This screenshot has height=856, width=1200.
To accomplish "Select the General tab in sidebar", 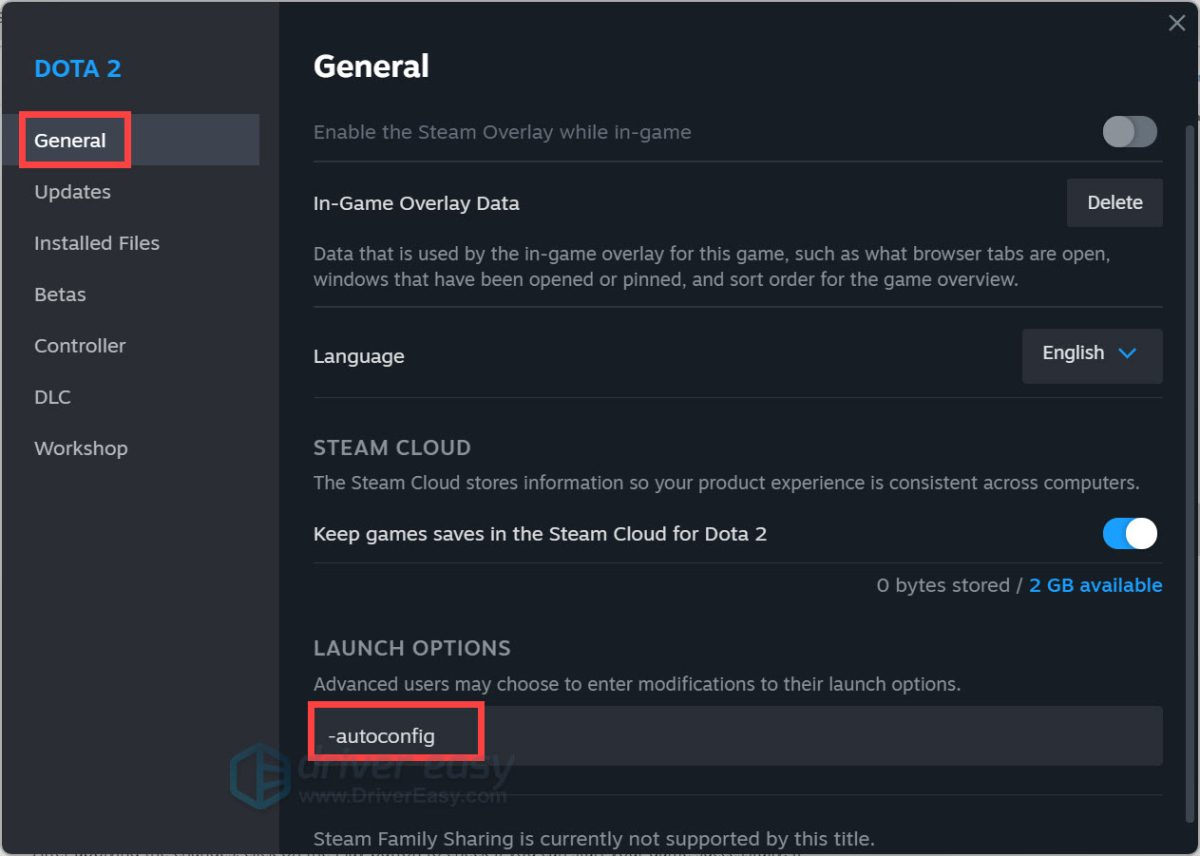I will tap(70, 140).
